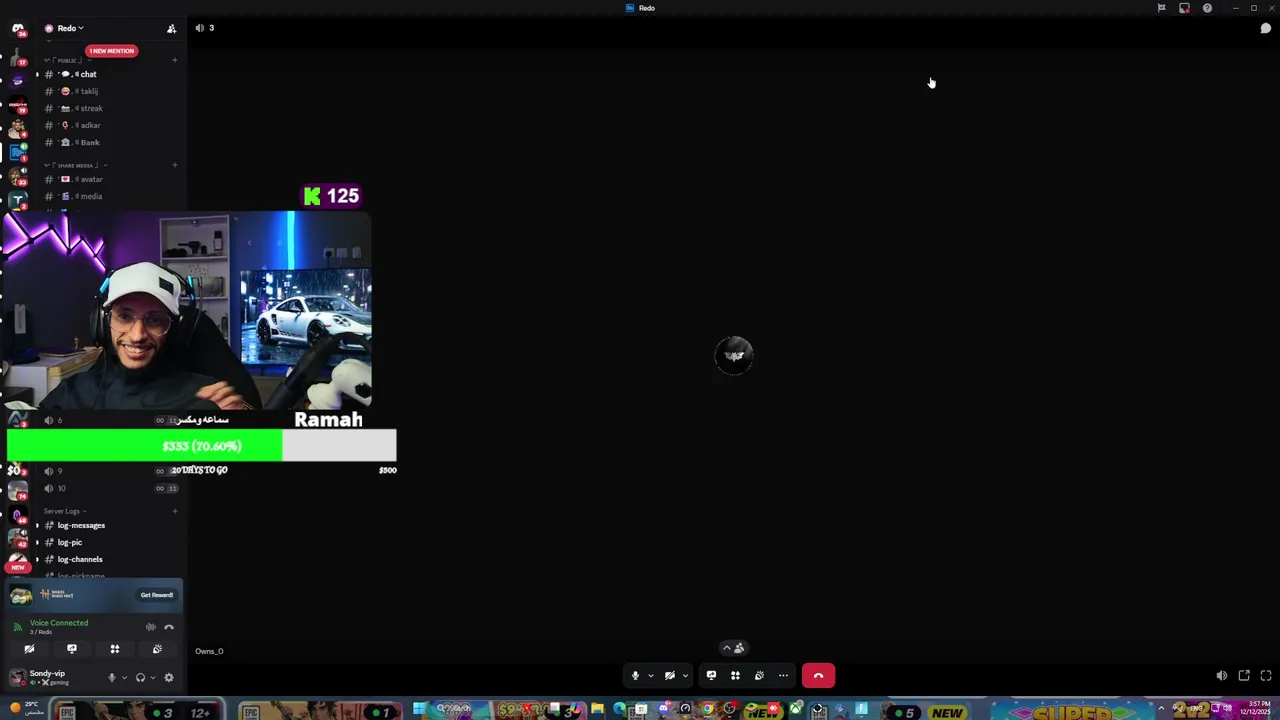Open input device options arrow in user panel
The height and width of the screenshot is (720, 1280).
124,677
